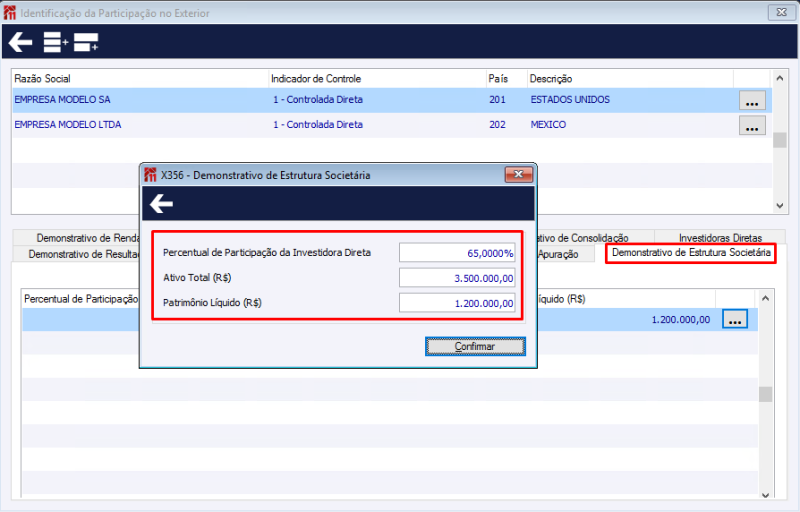Click scroll thumb of the companies list
800x512 pixels.
(x=780, y=140)
